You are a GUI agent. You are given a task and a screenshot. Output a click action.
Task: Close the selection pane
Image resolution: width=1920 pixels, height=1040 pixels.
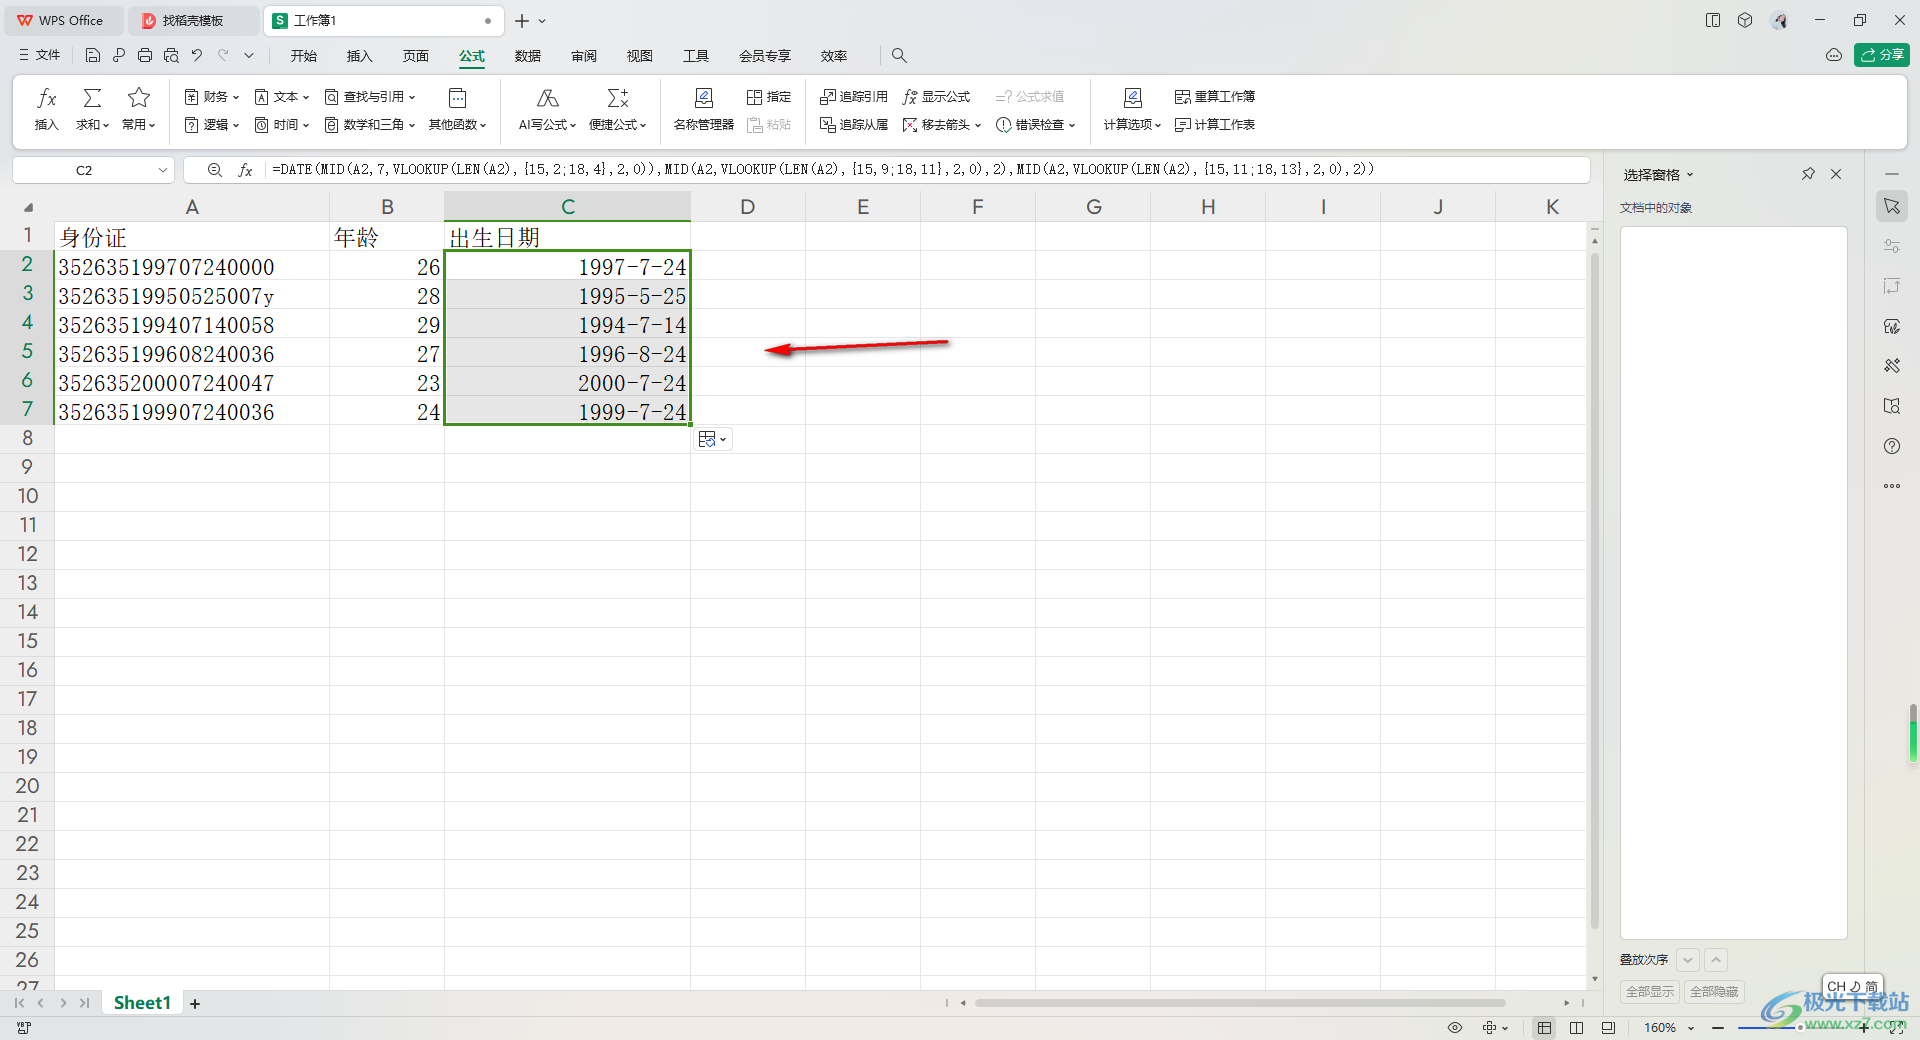pos(1836,174)
